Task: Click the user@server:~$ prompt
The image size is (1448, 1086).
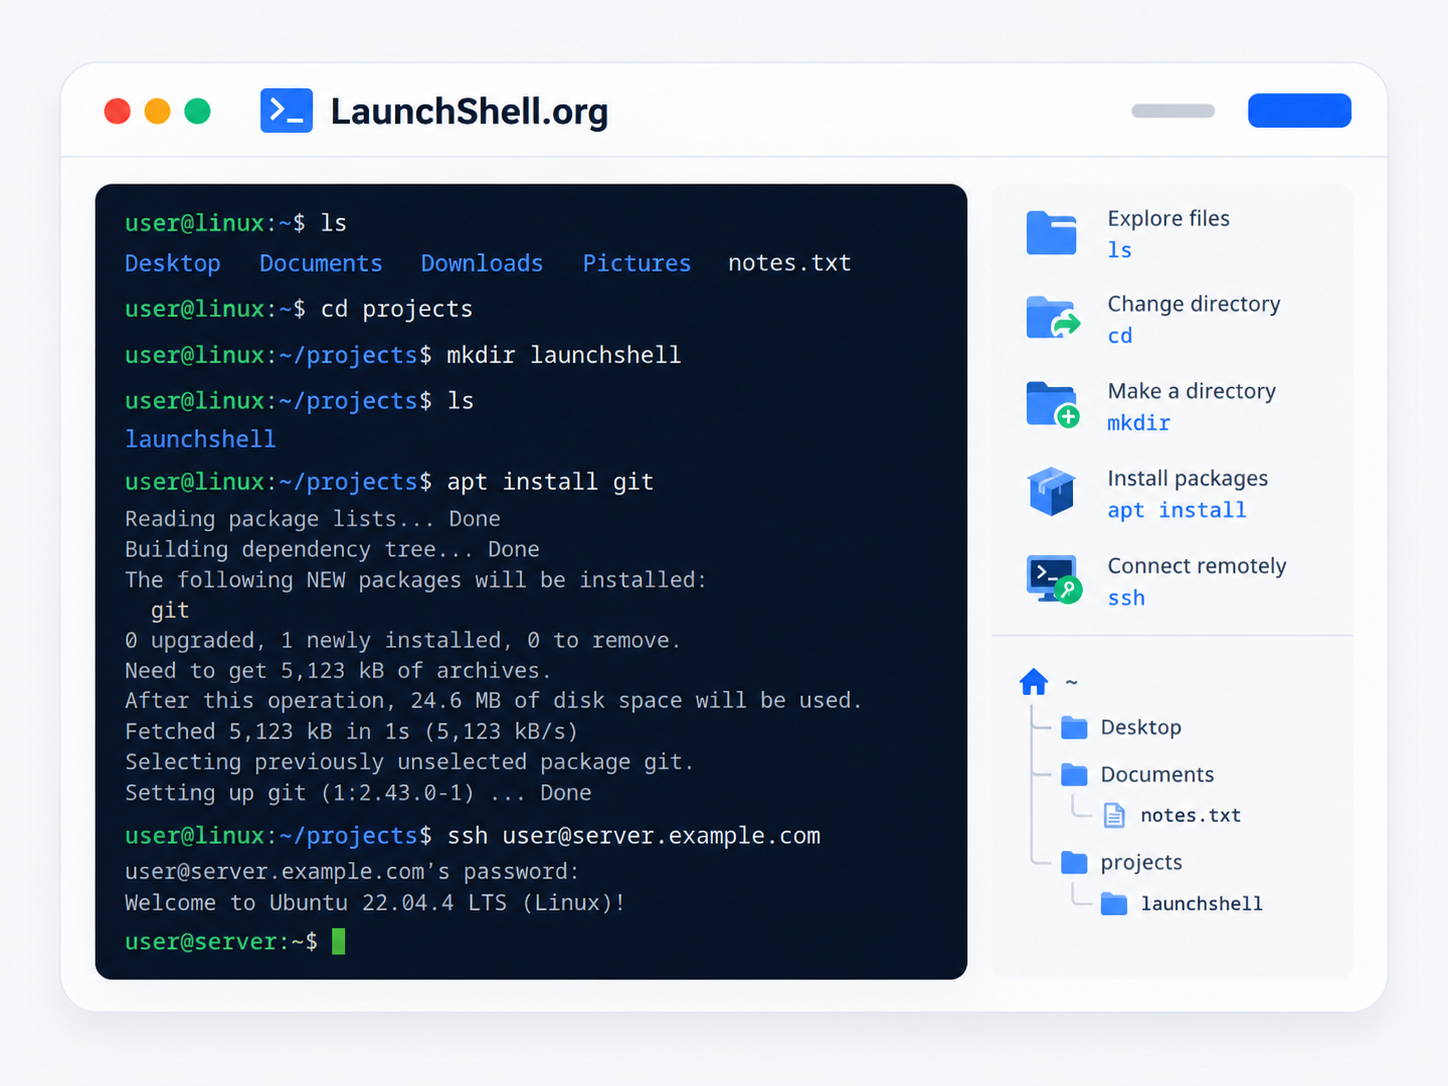Action: point(221,941)
